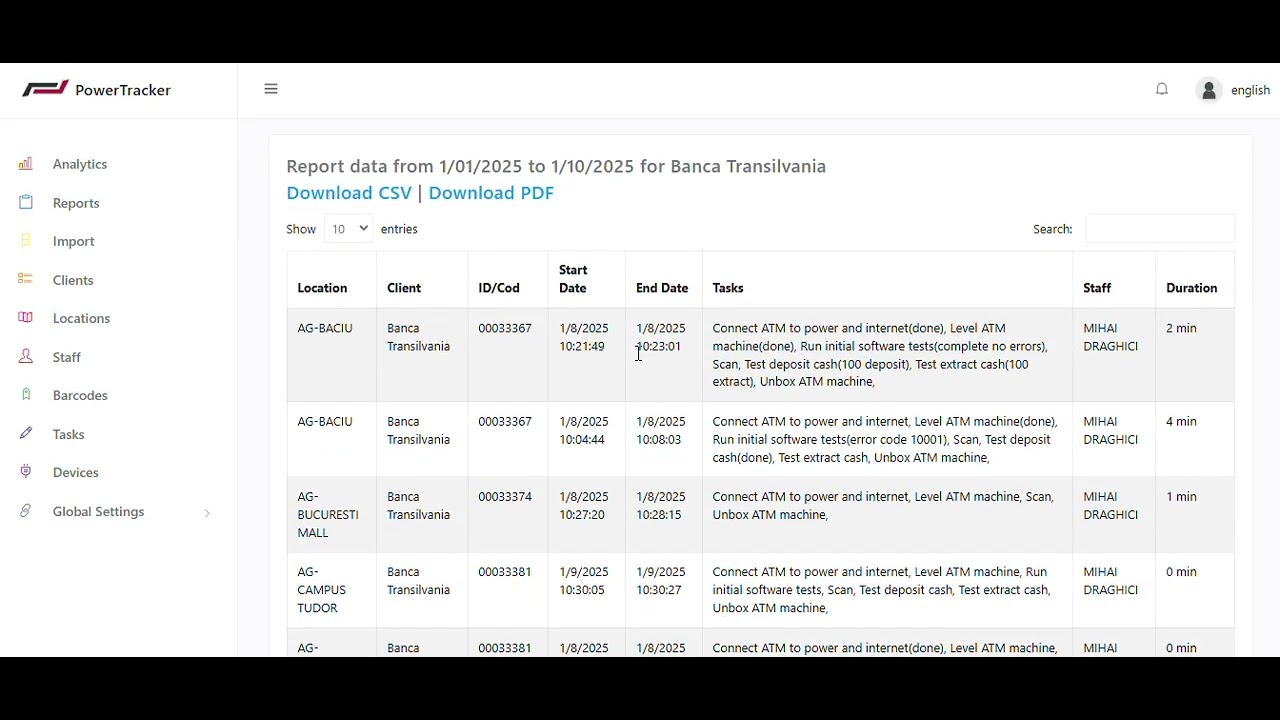1280x720 pixels.
Task: Click the Import file icon
Action: [26, 240]
